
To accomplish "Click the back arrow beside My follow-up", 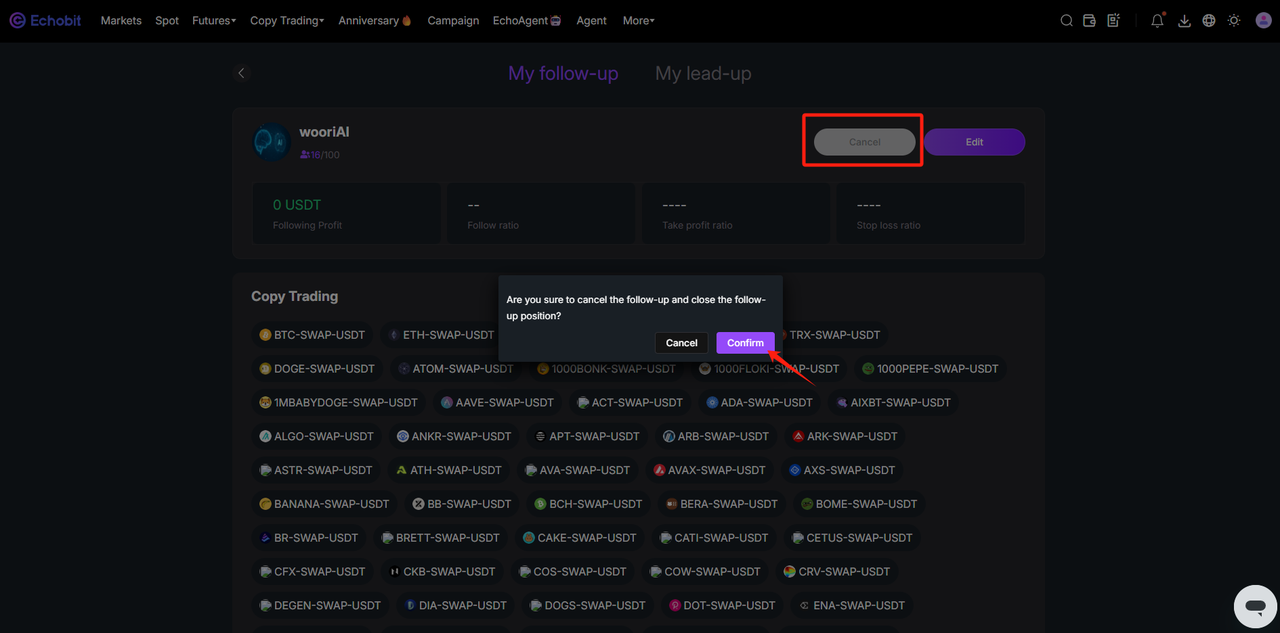I will pos(241,73).
